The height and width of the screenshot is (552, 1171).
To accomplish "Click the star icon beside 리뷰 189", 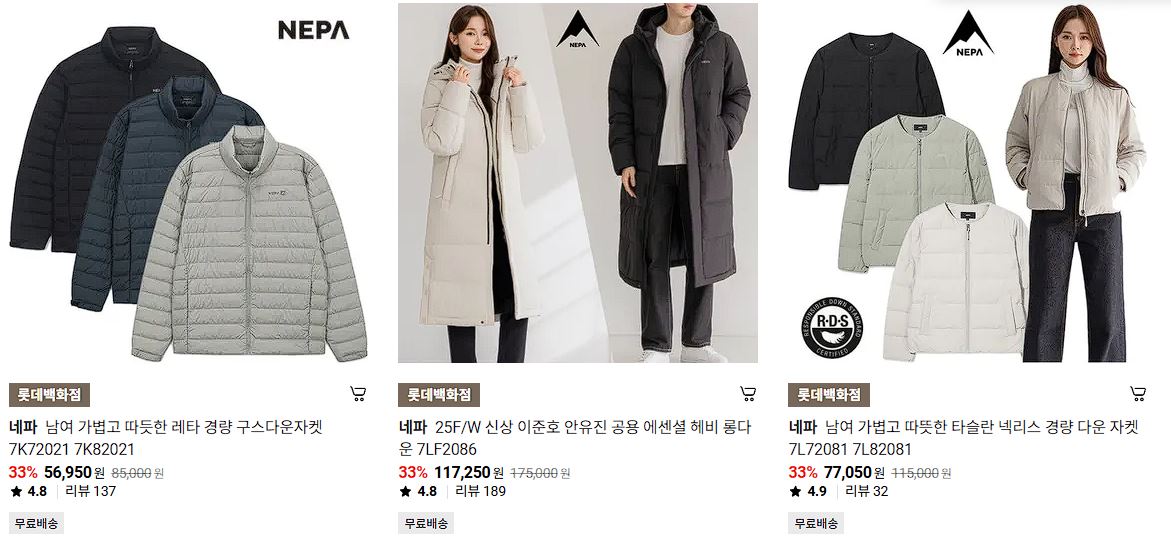I will 406,491.
